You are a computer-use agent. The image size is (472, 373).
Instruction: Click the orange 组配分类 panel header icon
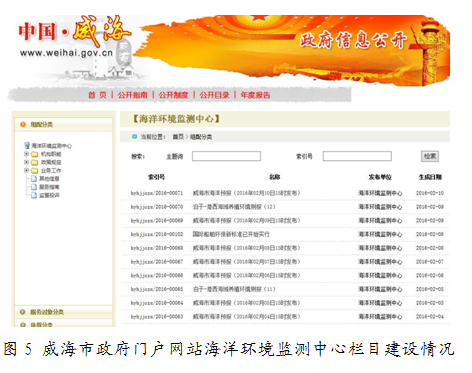(23, 124)
